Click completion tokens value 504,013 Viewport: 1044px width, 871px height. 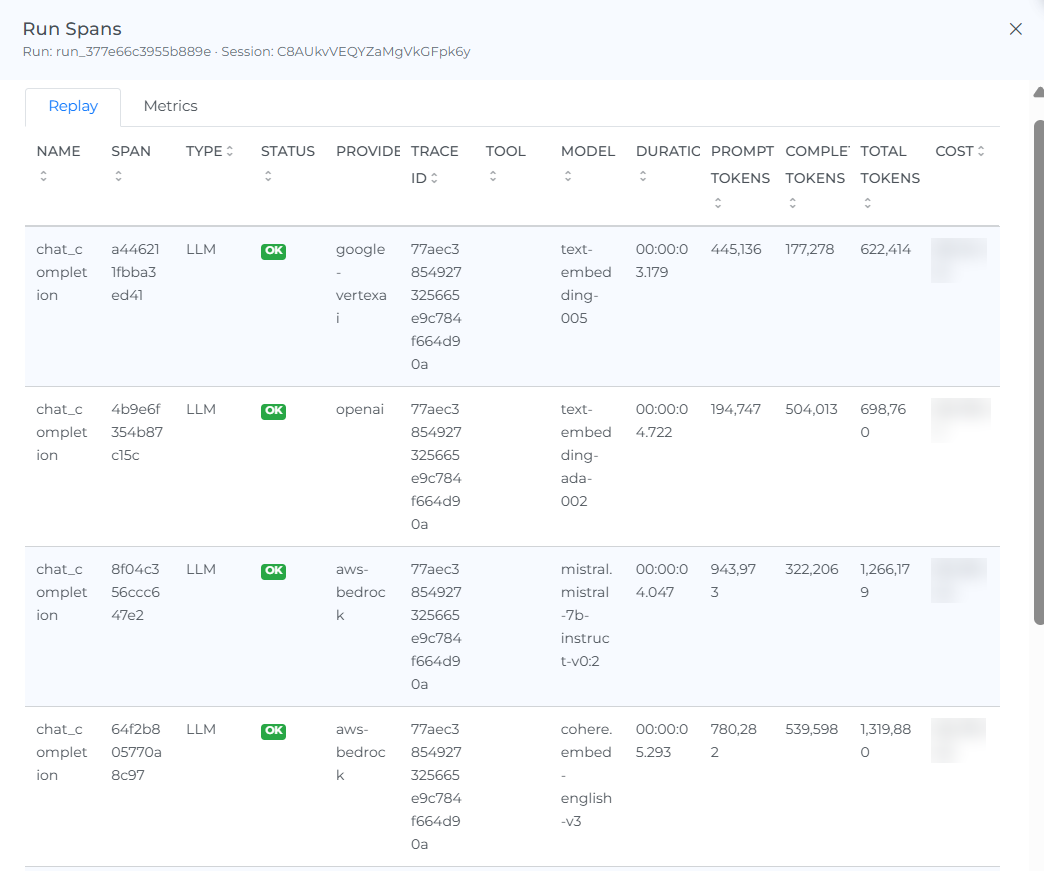(811, 409)
